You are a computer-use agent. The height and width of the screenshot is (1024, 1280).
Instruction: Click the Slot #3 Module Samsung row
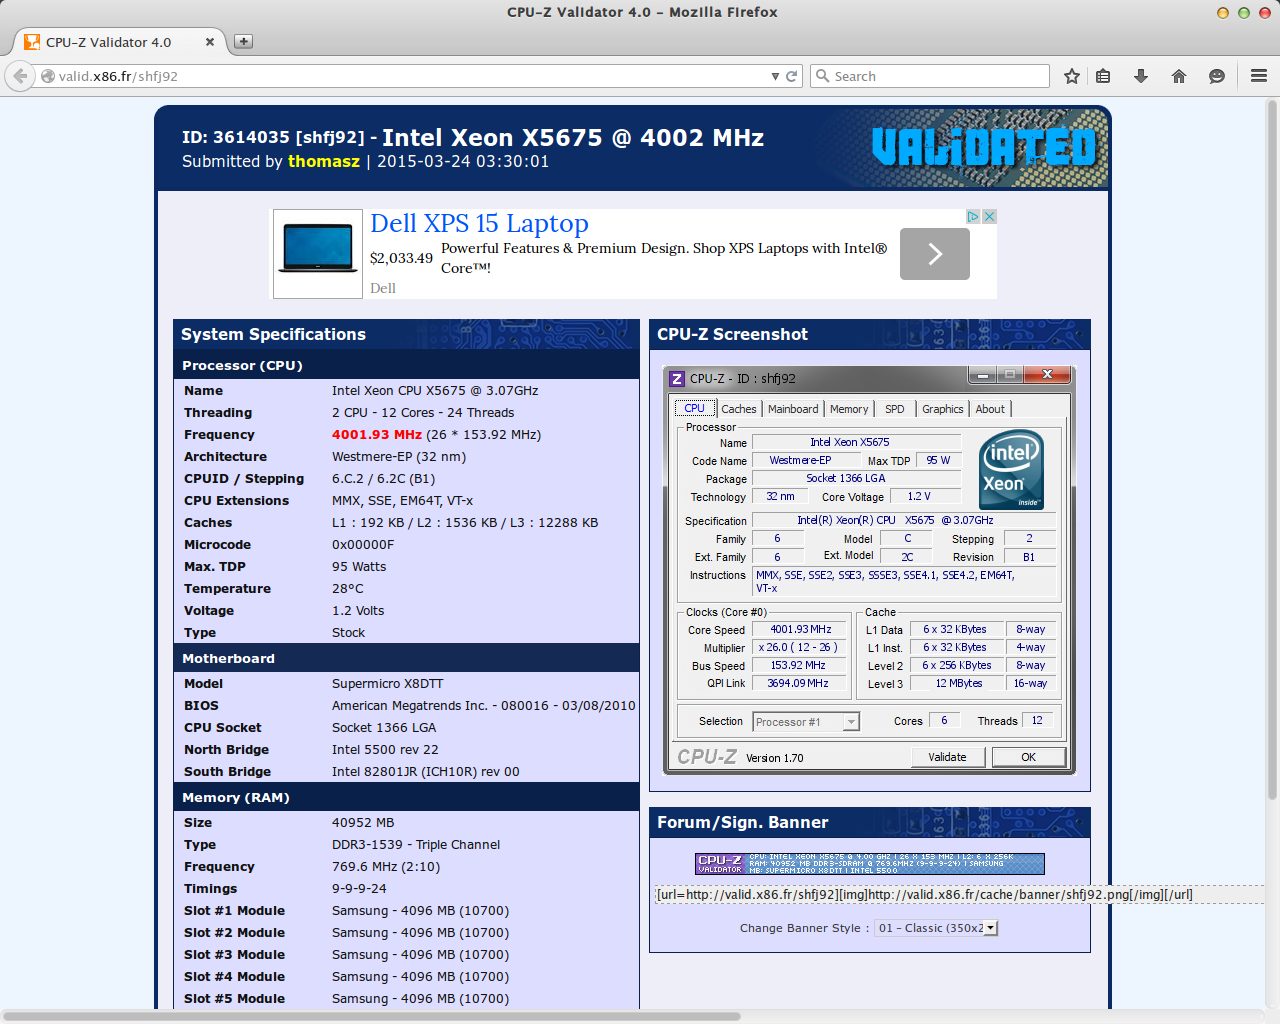click(x=406, y=955)
